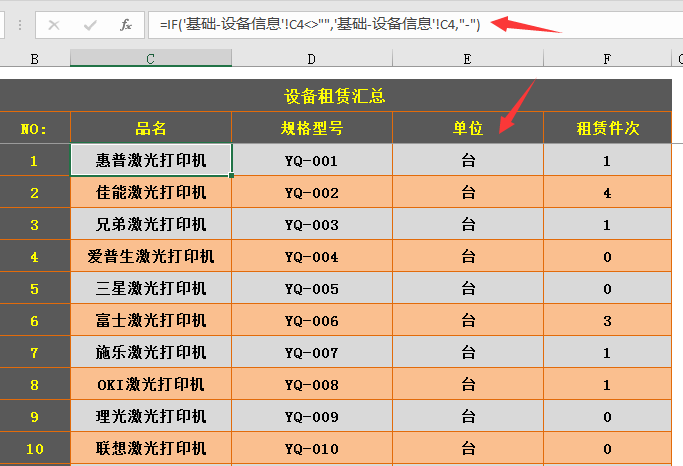Click model cell YQ-008
The height and width of the screenshot is (466, 683).
312,384
